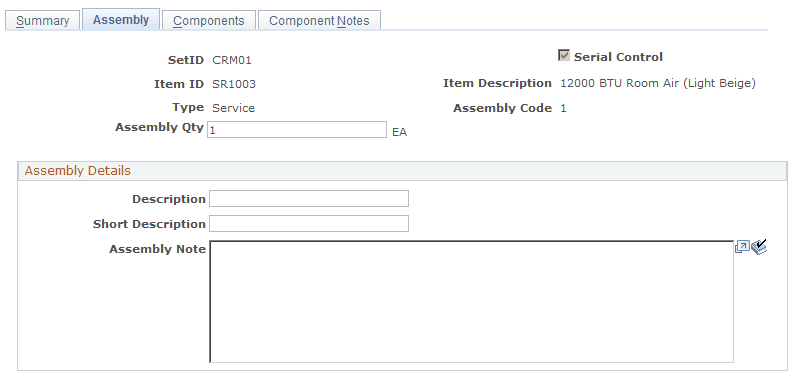Click inside the Assembly Note text area
Viewport: 799px width, 381px height.
click(471, 302)
